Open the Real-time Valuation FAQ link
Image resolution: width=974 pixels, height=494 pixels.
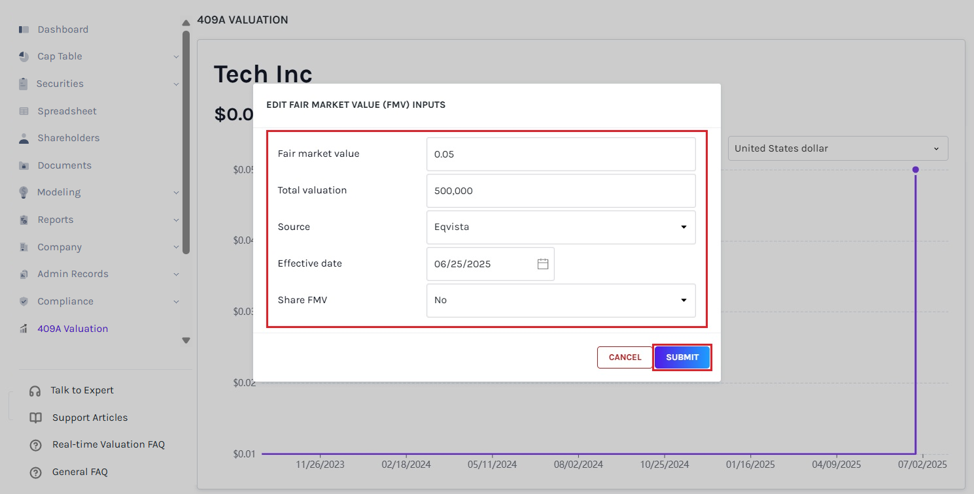pyautogui.click(x=108, y=444)
